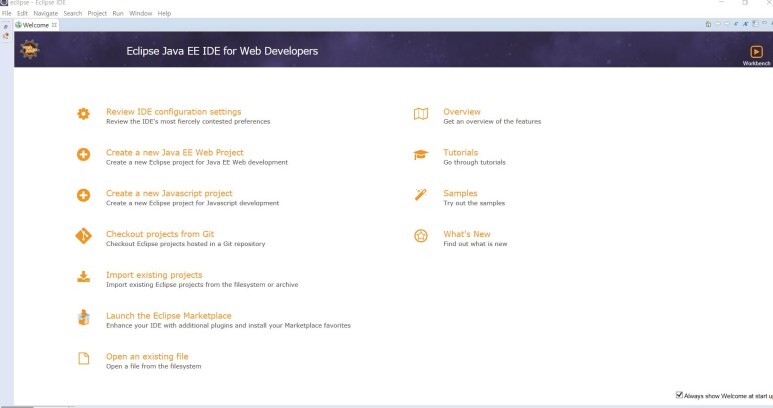Click the Navigate back arrow in Welcome toolbar
The image size is (773, 408).
[718, 24]
